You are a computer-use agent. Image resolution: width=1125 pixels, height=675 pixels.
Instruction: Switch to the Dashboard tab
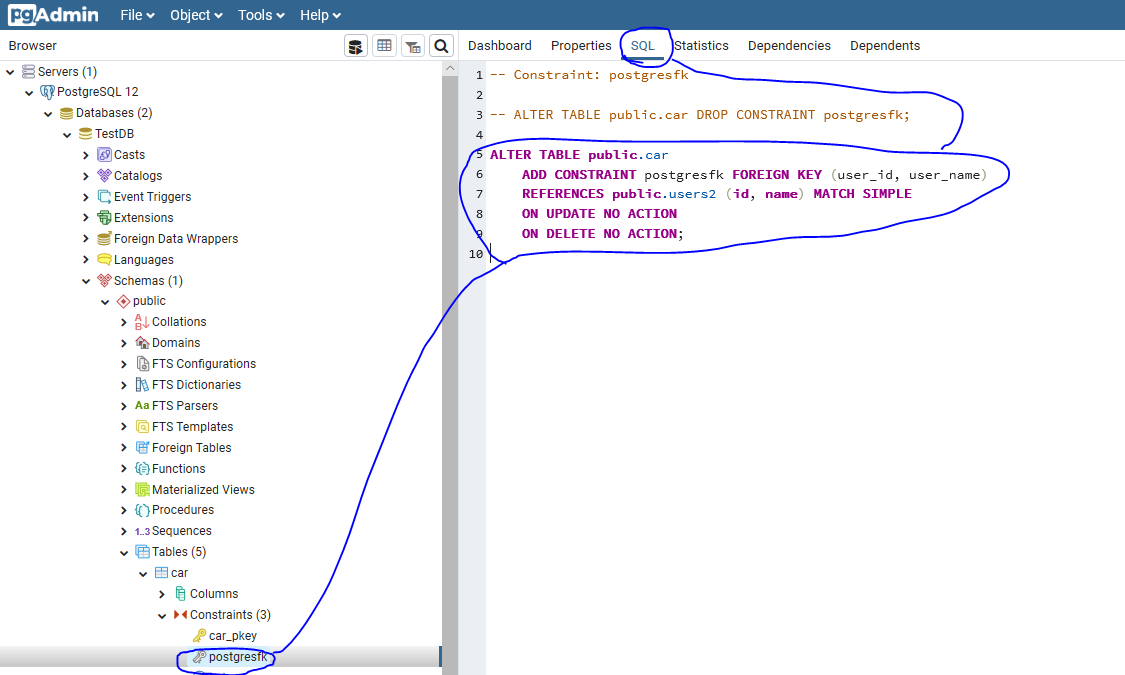pos(499,46)
